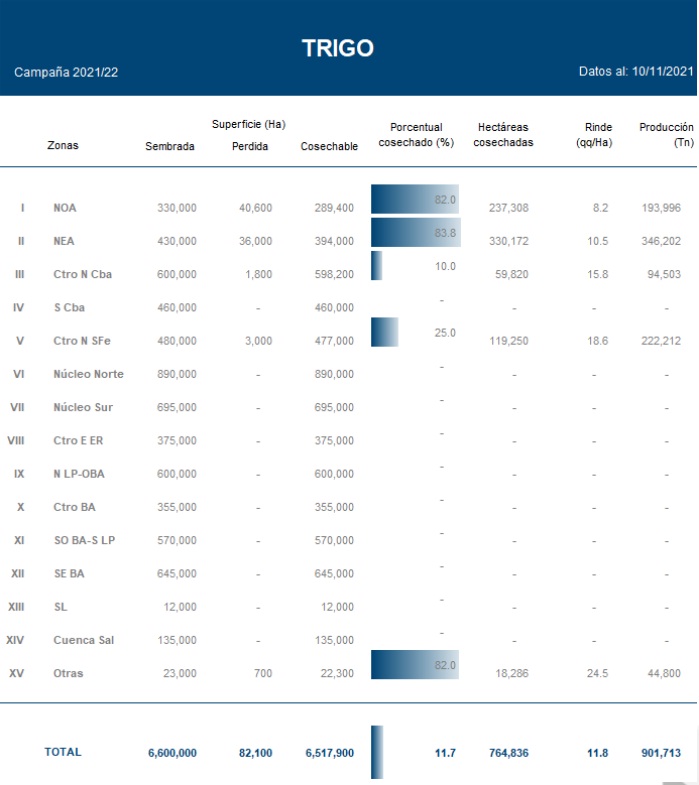699x785 pixels.
Task: Click the Cuenca Sal zone name
Action: (83, 640)
